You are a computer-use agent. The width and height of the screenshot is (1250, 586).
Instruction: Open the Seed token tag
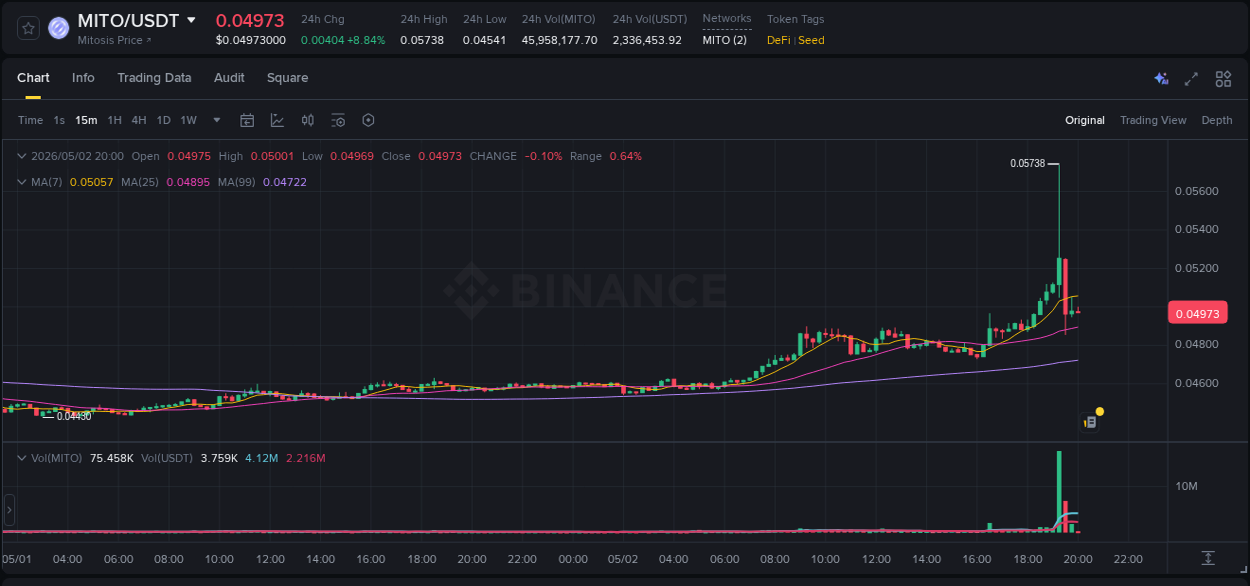[x=811, y=40]
